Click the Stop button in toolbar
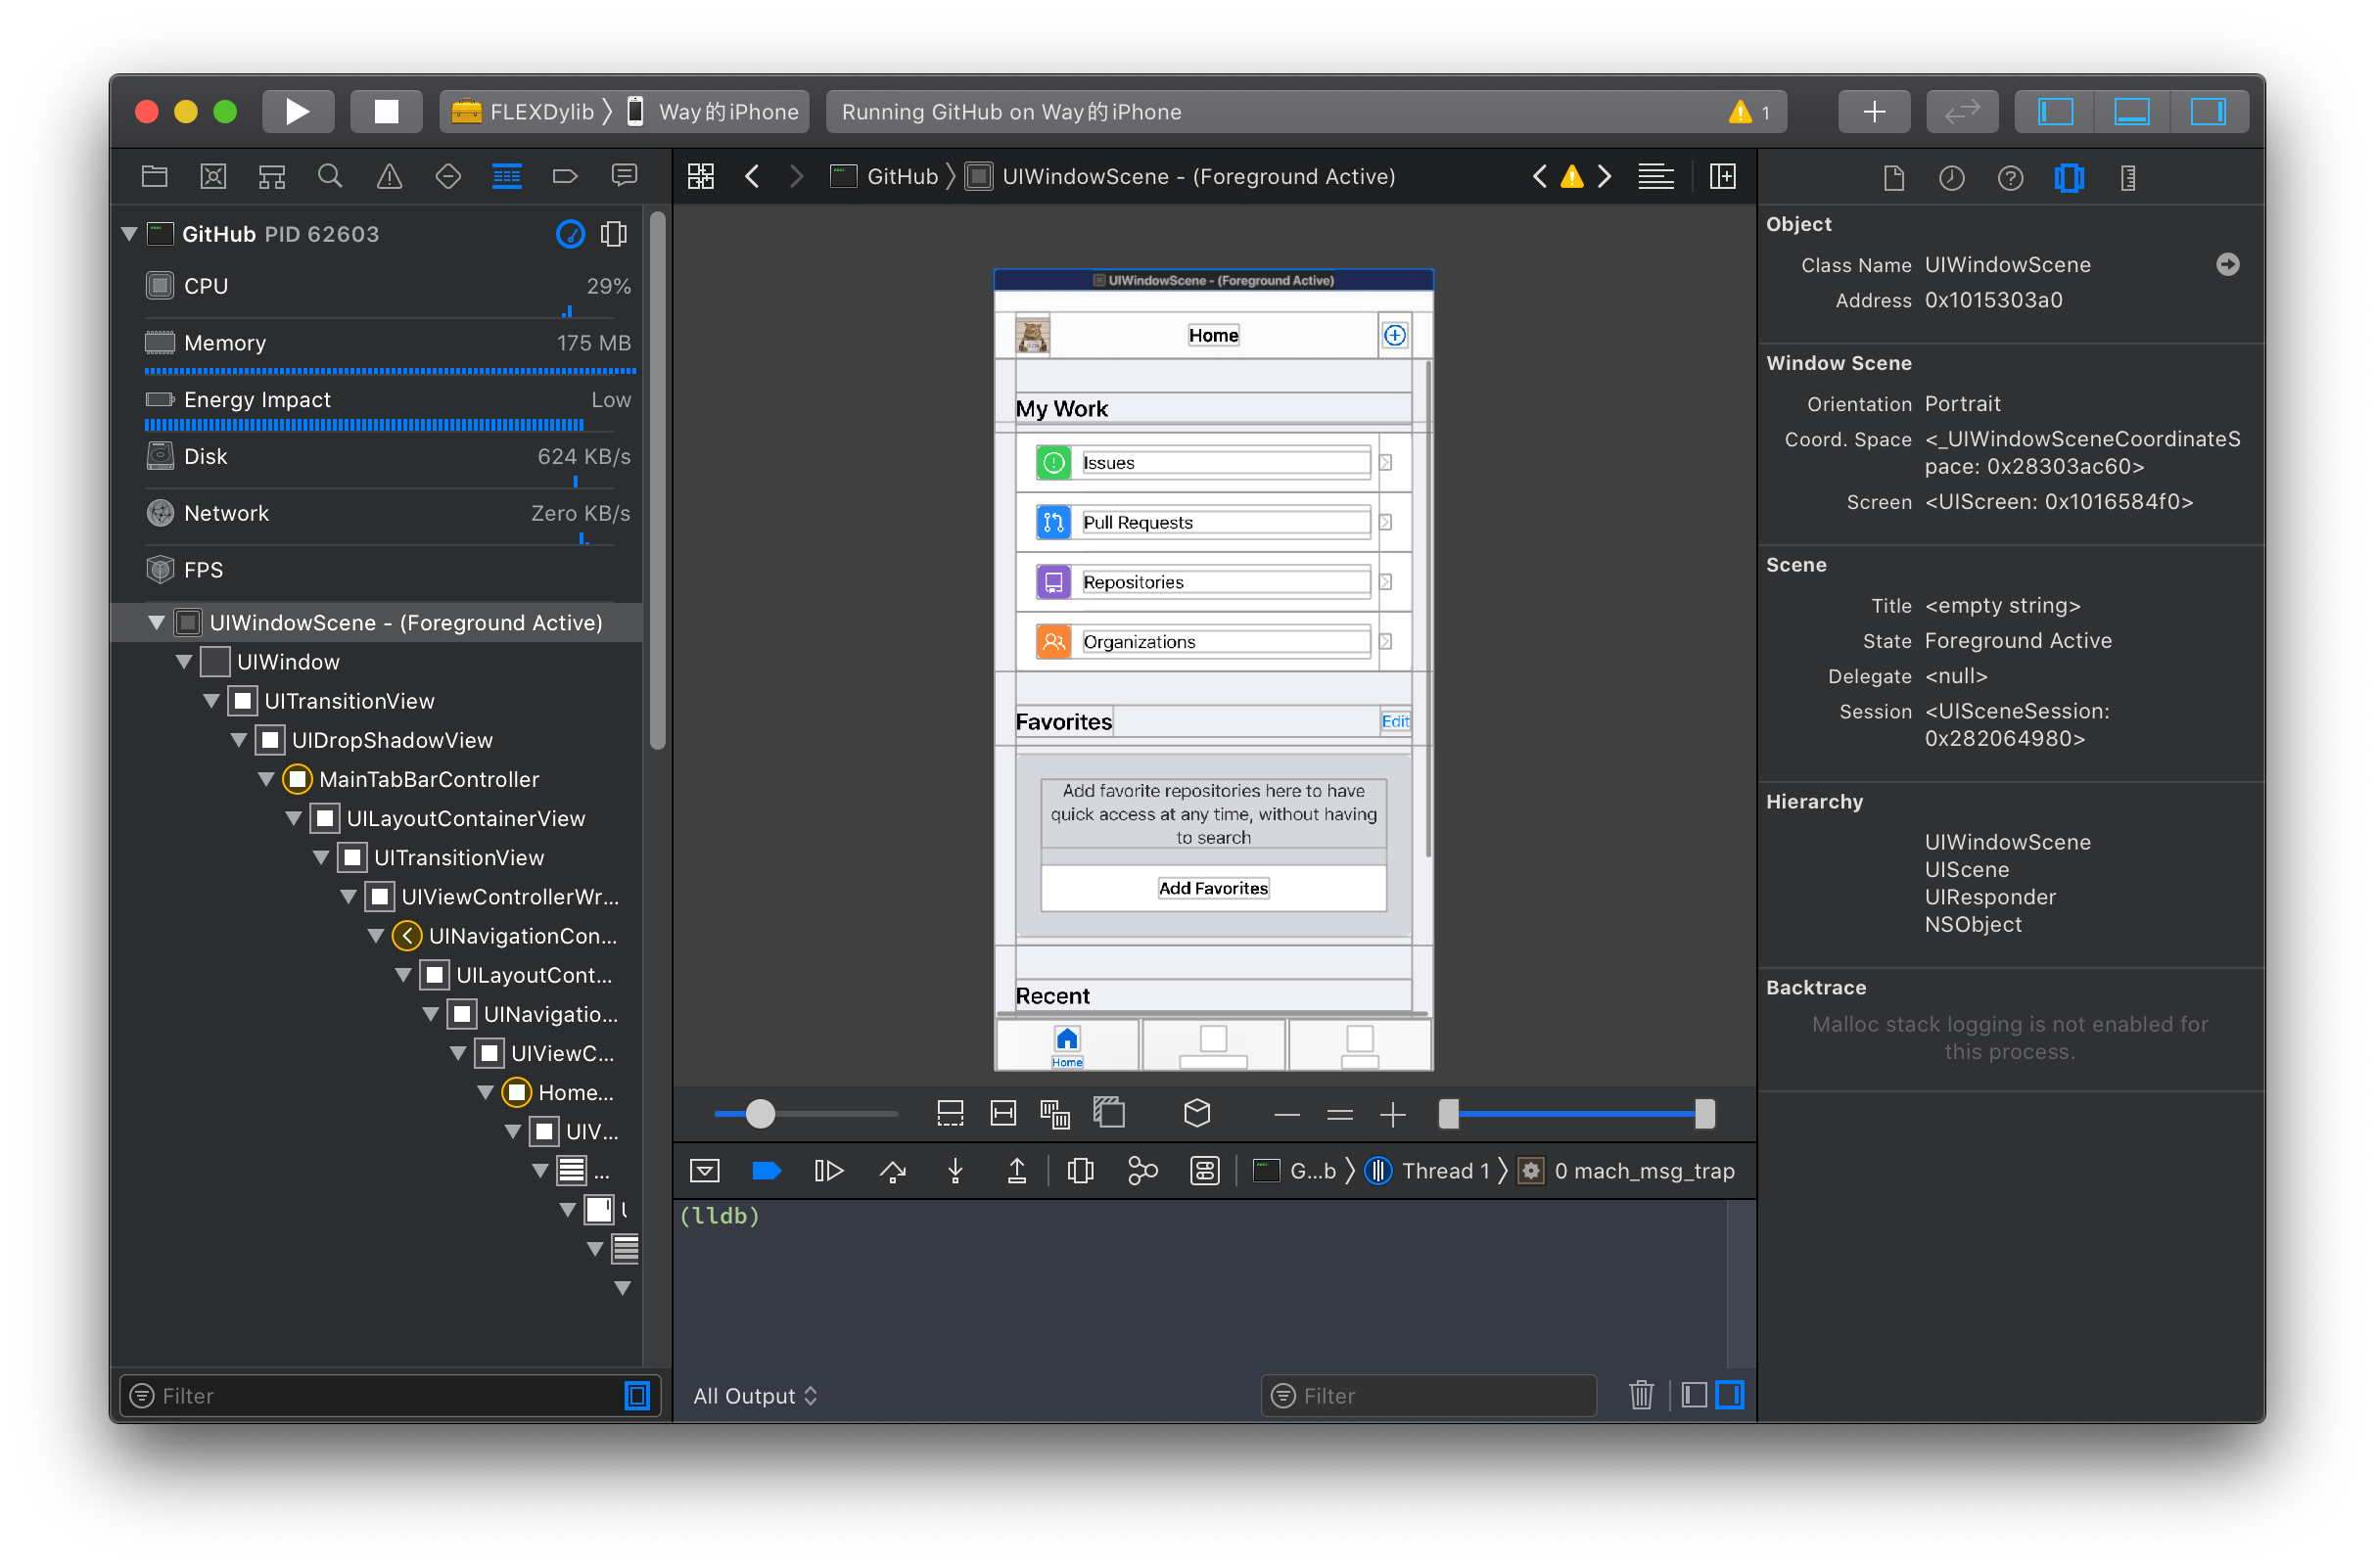 386,111
